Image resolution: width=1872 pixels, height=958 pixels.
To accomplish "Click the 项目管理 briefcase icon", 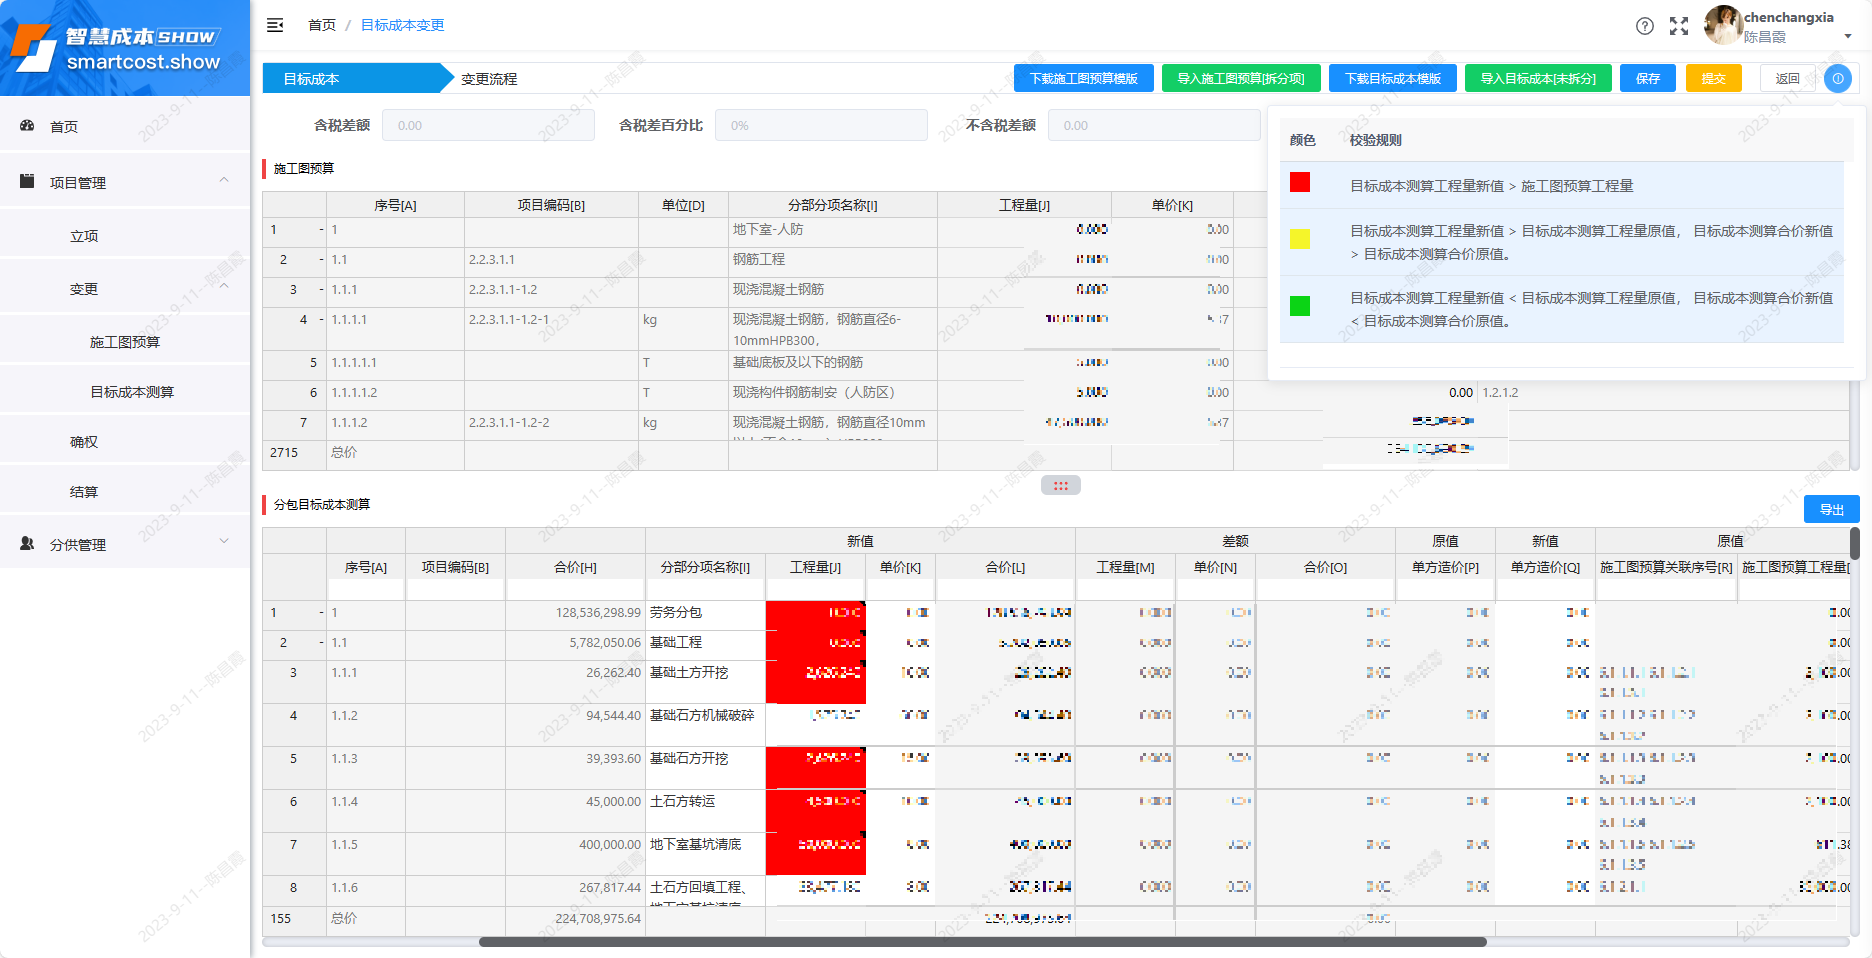I will tap(26, 181).
